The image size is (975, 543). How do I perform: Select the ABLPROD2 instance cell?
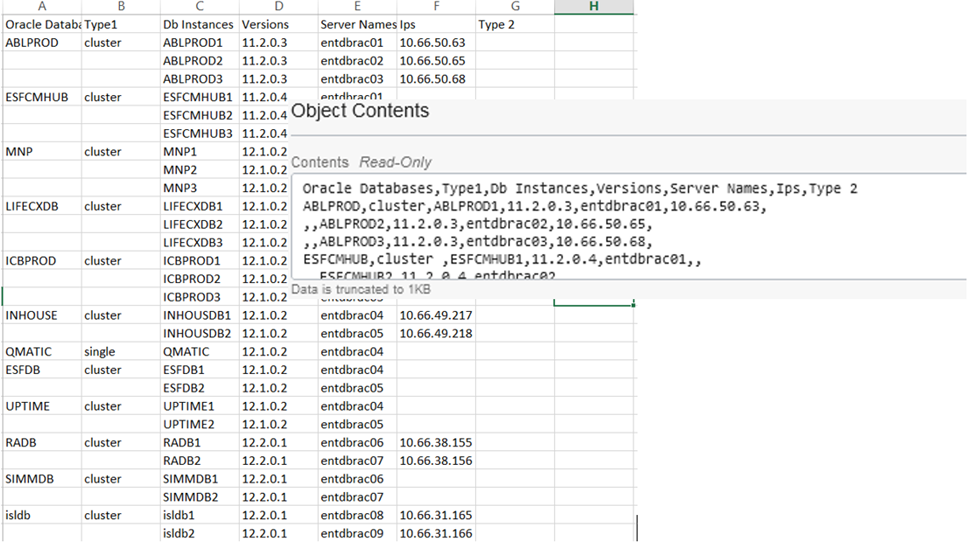pos(200,61)
